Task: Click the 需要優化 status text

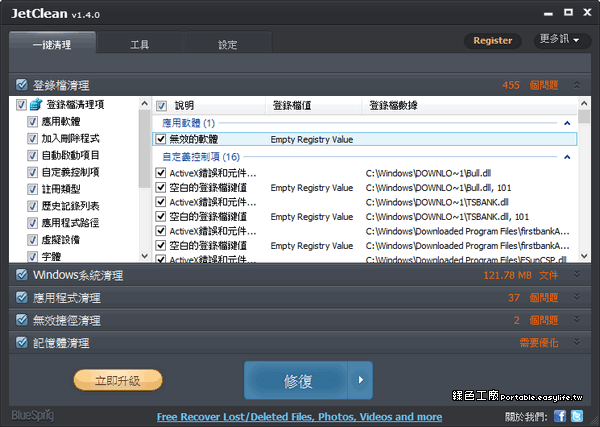Action: coord(539,342)
